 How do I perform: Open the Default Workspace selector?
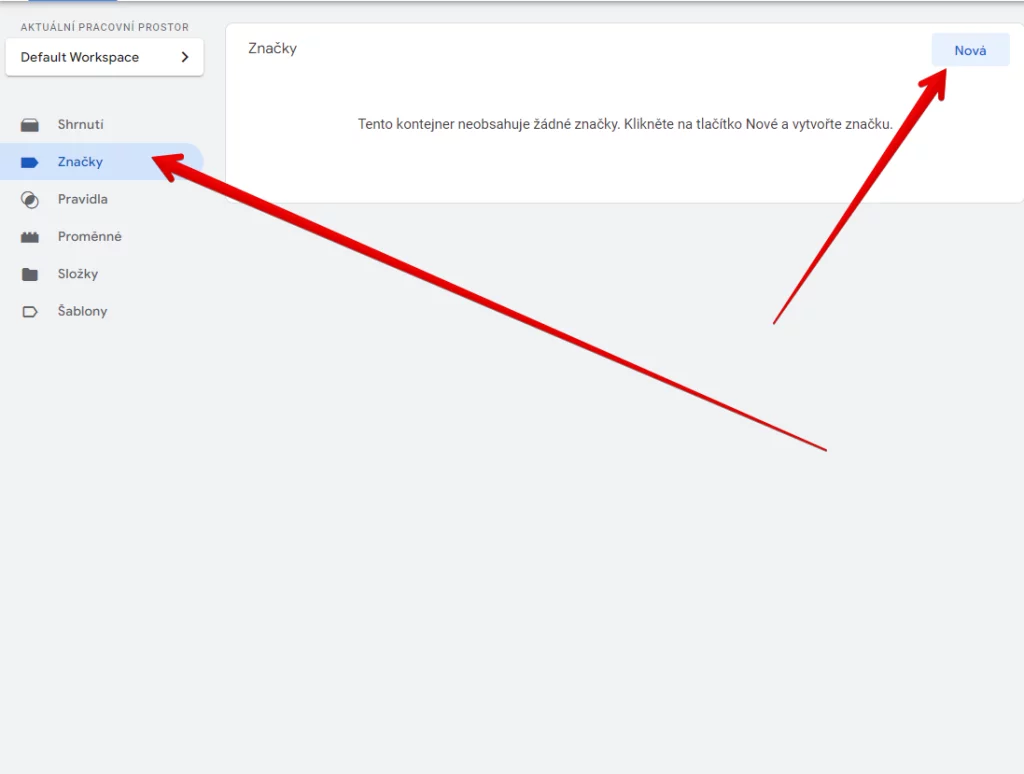click(x=104, y=57)
